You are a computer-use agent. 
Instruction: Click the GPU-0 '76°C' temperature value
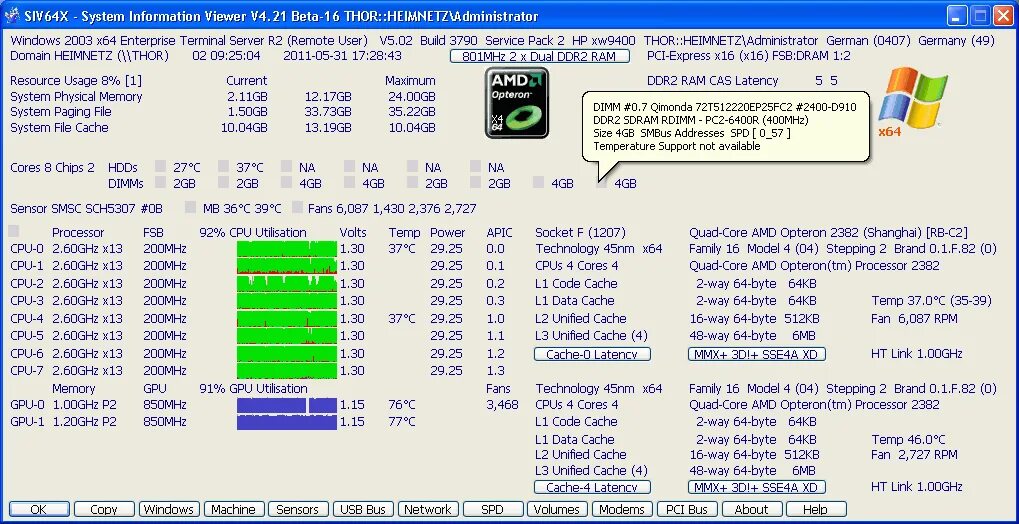402,405
